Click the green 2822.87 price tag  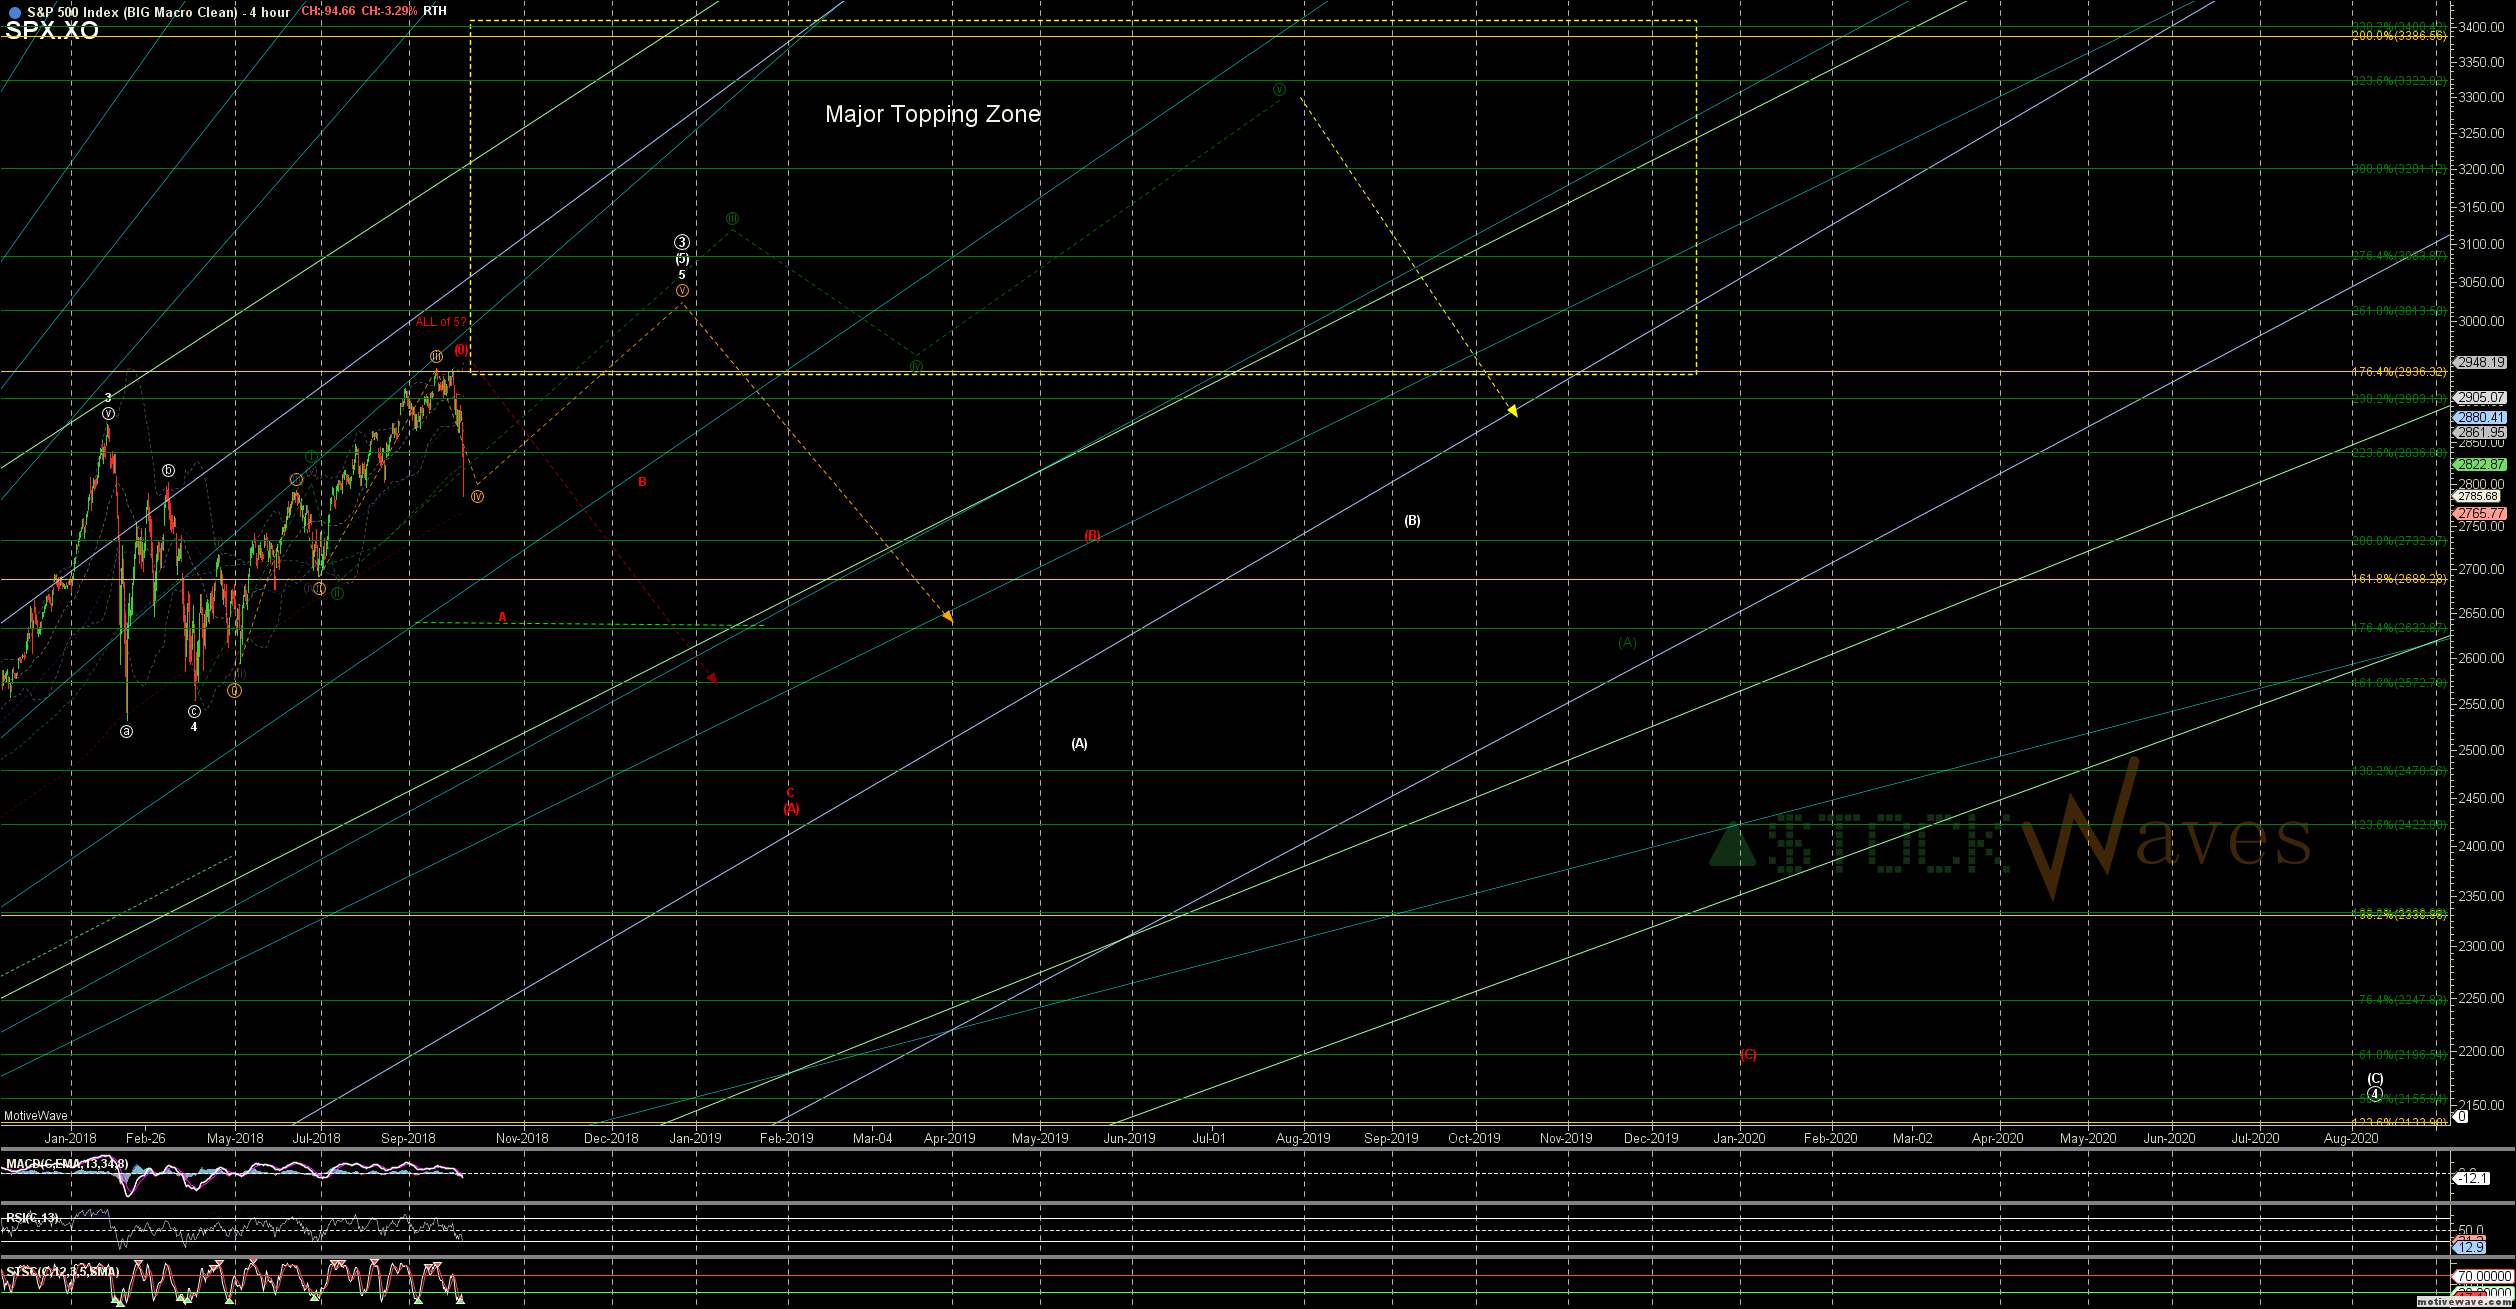point(2480,464)
